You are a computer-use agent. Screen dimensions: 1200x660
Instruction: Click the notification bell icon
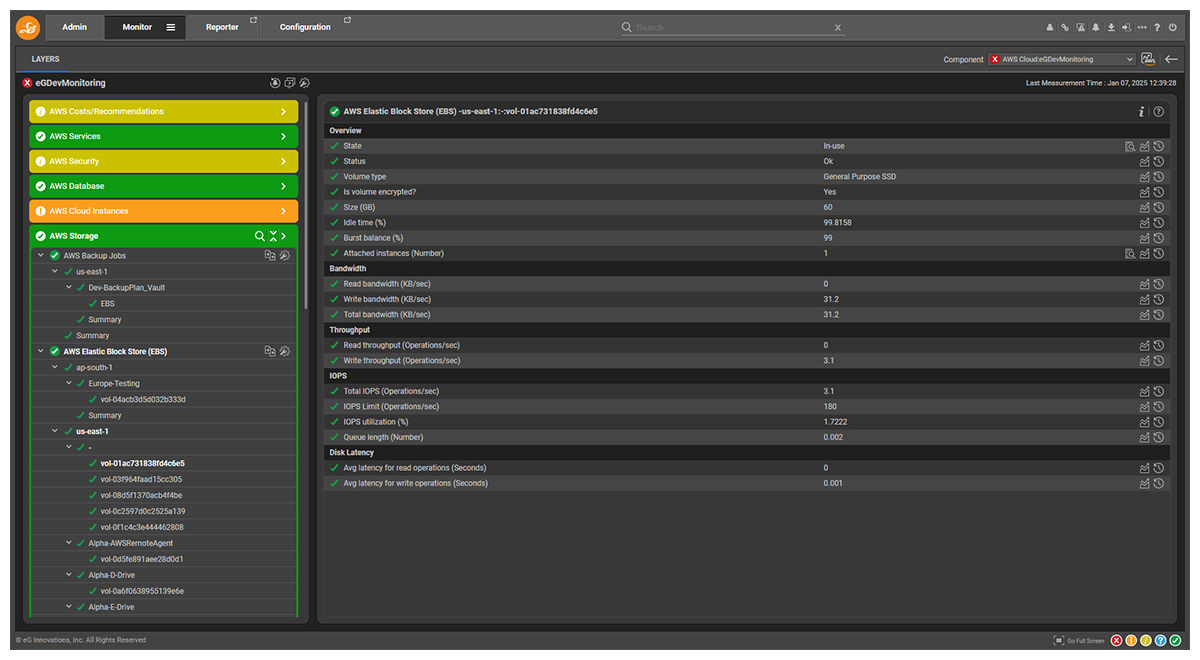click(x=1095, y=28)
